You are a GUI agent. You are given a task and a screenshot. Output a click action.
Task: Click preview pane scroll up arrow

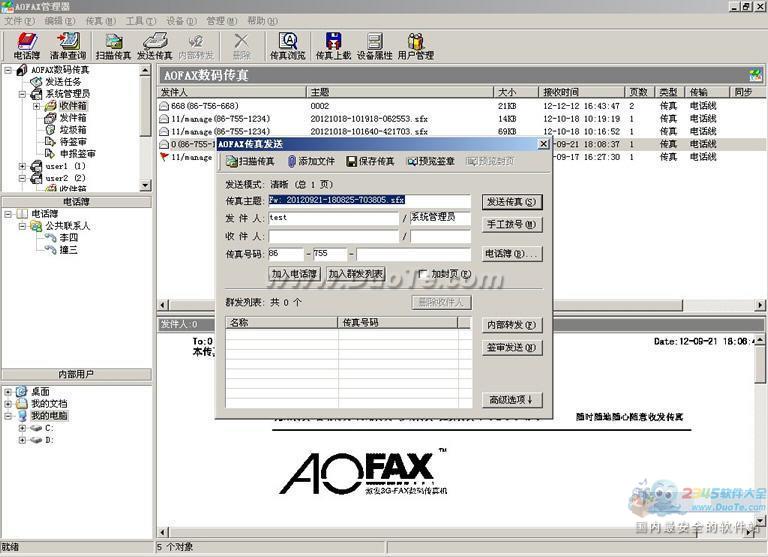tap(760, 339)
